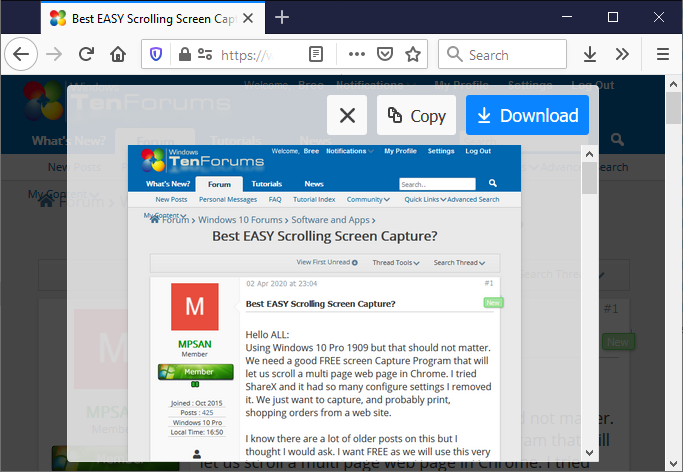Expand Search Thread dropdown
This screenshot has height=472, width=683.
pos(459,263)
